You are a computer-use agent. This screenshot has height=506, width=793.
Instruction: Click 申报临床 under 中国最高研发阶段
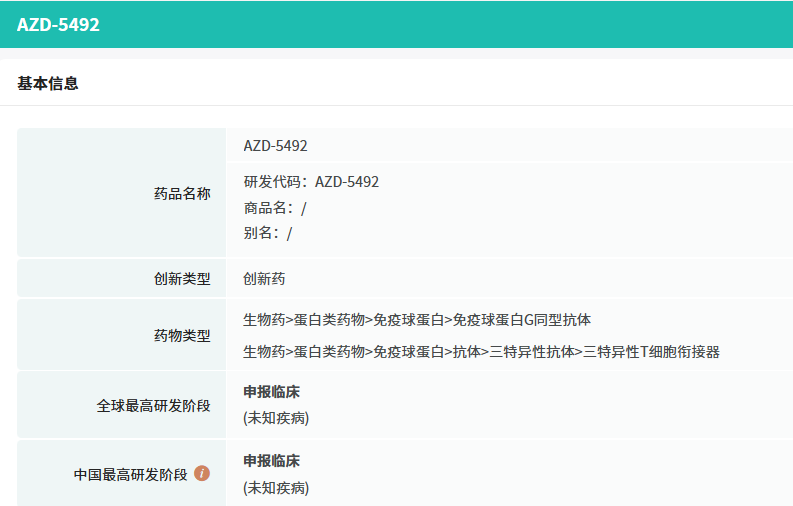click(271, 461)
